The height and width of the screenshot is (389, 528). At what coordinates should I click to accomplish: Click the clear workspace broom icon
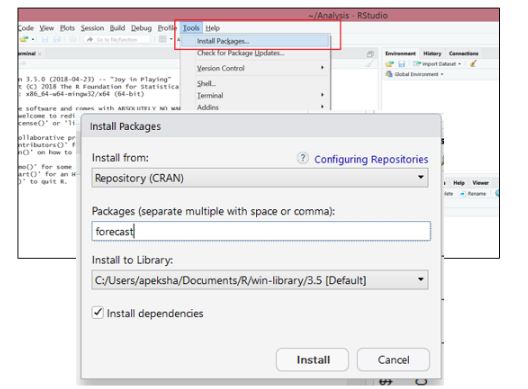(473, 63)
